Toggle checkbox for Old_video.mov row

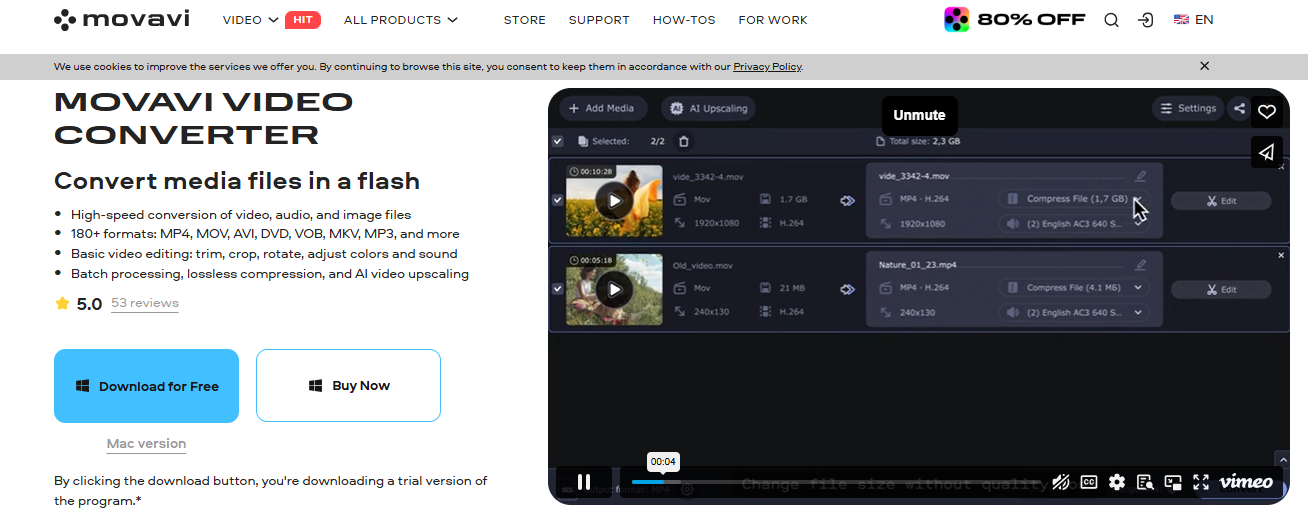[557, 289]
